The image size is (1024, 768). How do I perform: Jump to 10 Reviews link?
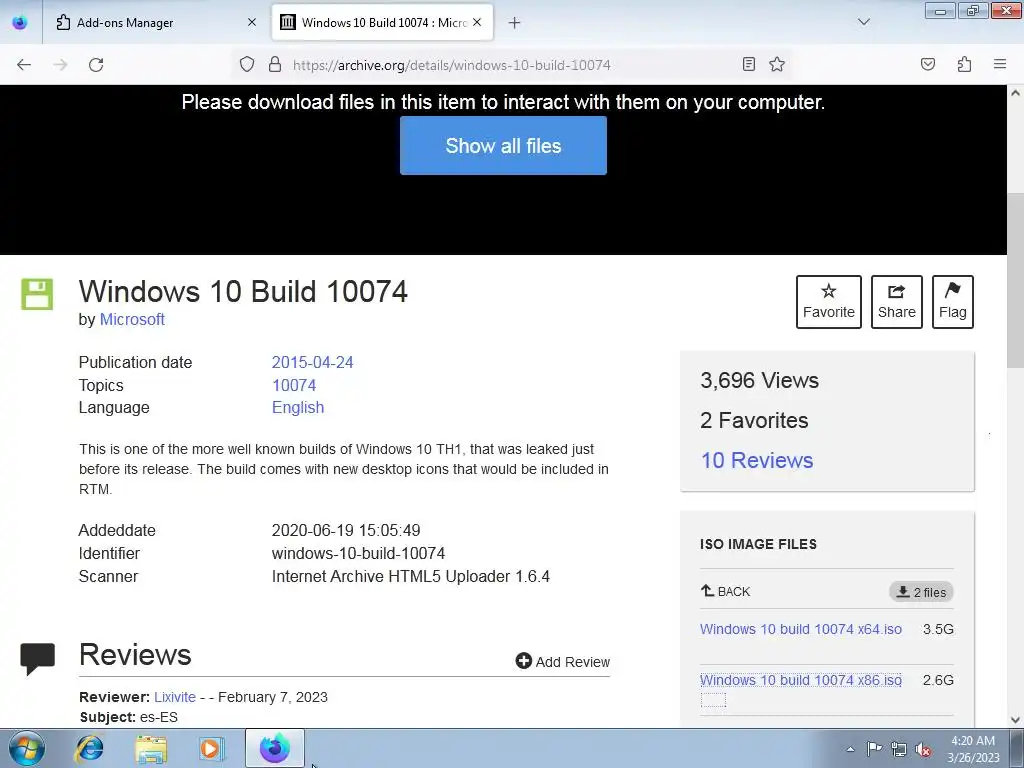[x=757, y=460]
